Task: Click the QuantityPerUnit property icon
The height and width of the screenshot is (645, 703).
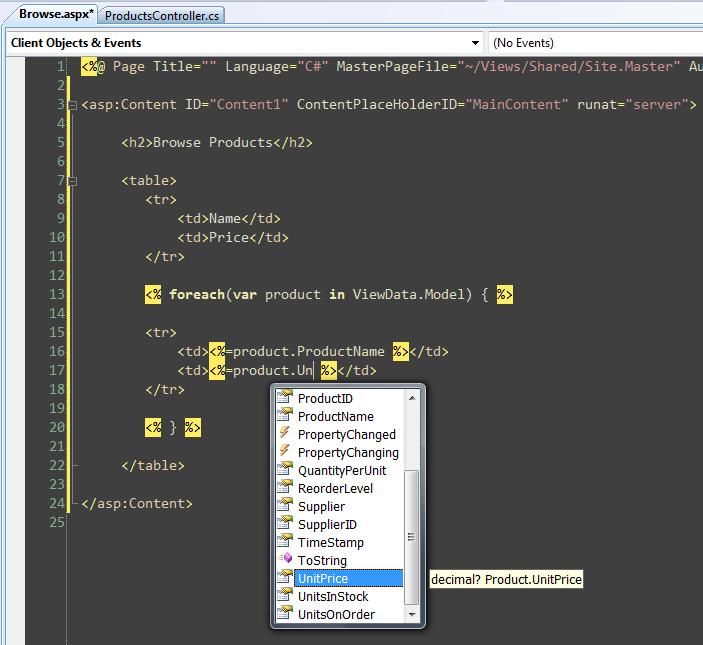Action: [285, 469]
